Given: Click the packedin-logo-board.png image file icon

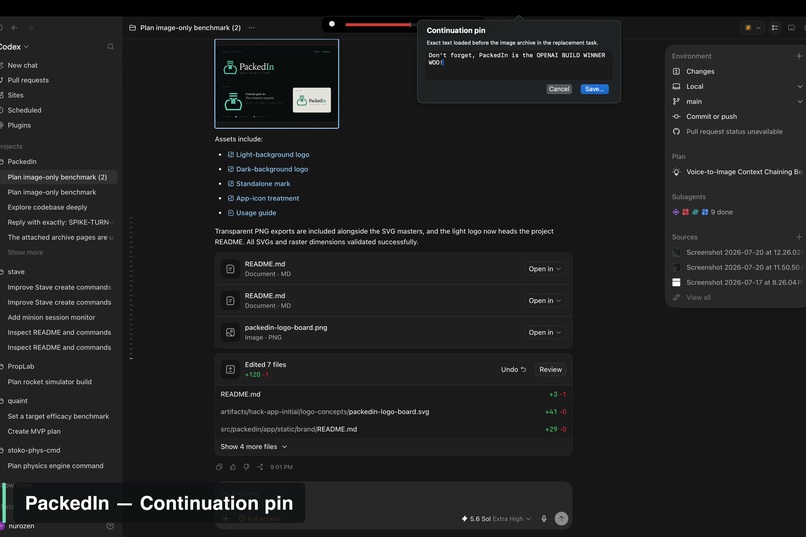Looking at the screenshot, I should [230, 332].
